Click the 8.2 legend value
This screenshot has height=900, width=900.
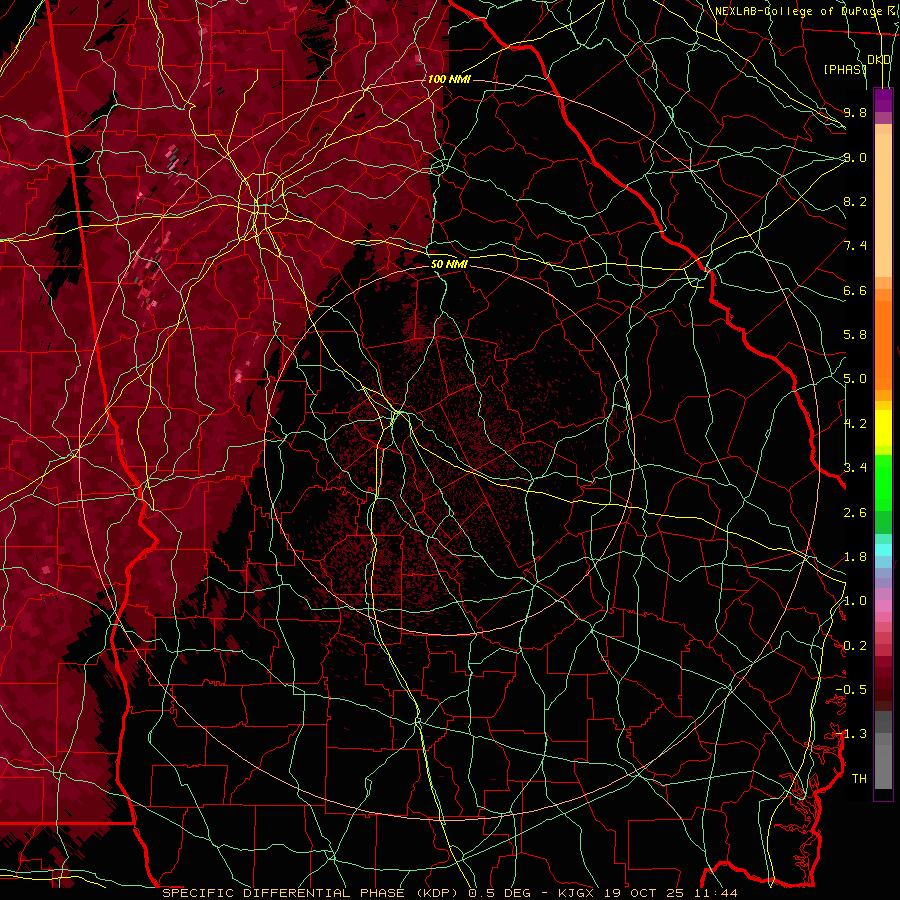(855, 201)
